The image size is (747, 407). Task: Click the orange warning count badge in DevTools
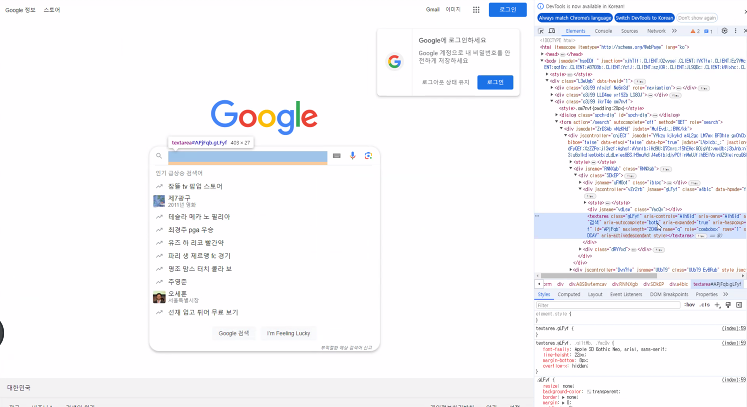695,31
